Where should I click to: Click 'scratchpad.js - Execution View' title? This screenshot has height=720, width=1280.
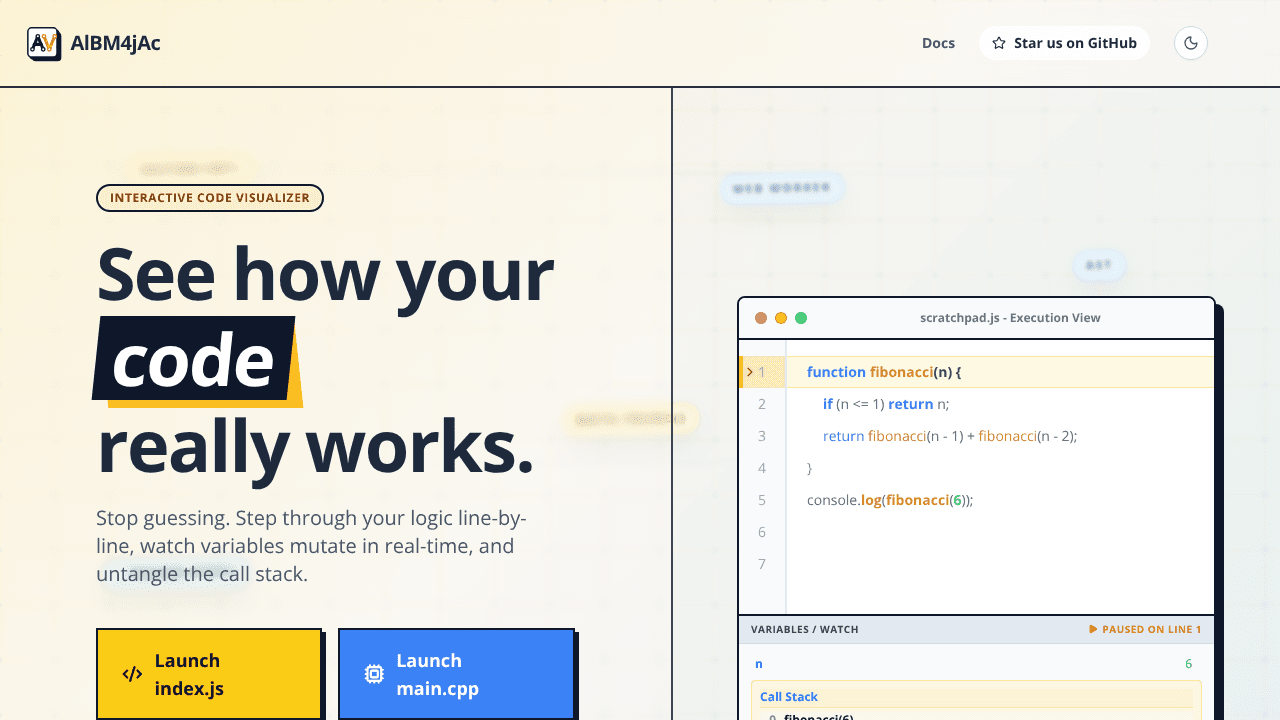tap(1010, 318)
